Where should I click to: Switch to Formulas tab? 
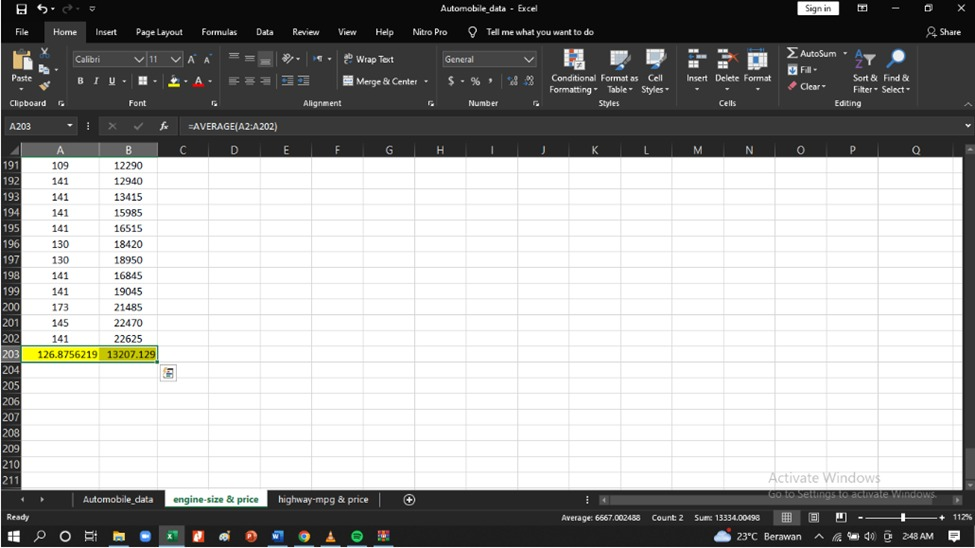click(x=219, y=32)
